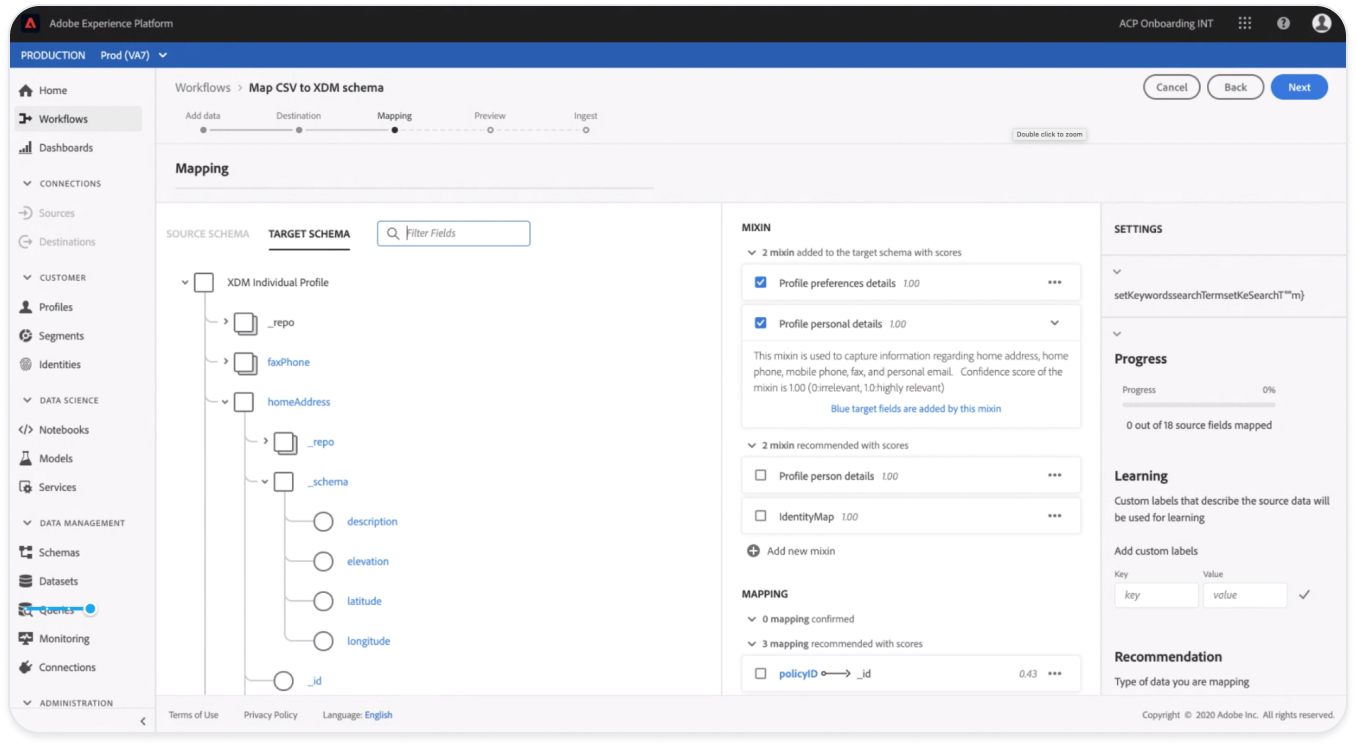
Task: Collapse the homeAddress tree node
Action: pos(225,402)
